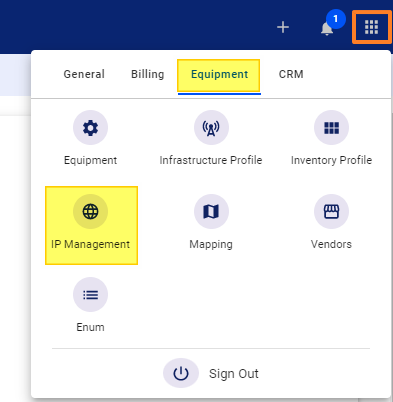Screen dimensions: 393x402
Task: Click the Sign Out text
Action: click(234, 374)
